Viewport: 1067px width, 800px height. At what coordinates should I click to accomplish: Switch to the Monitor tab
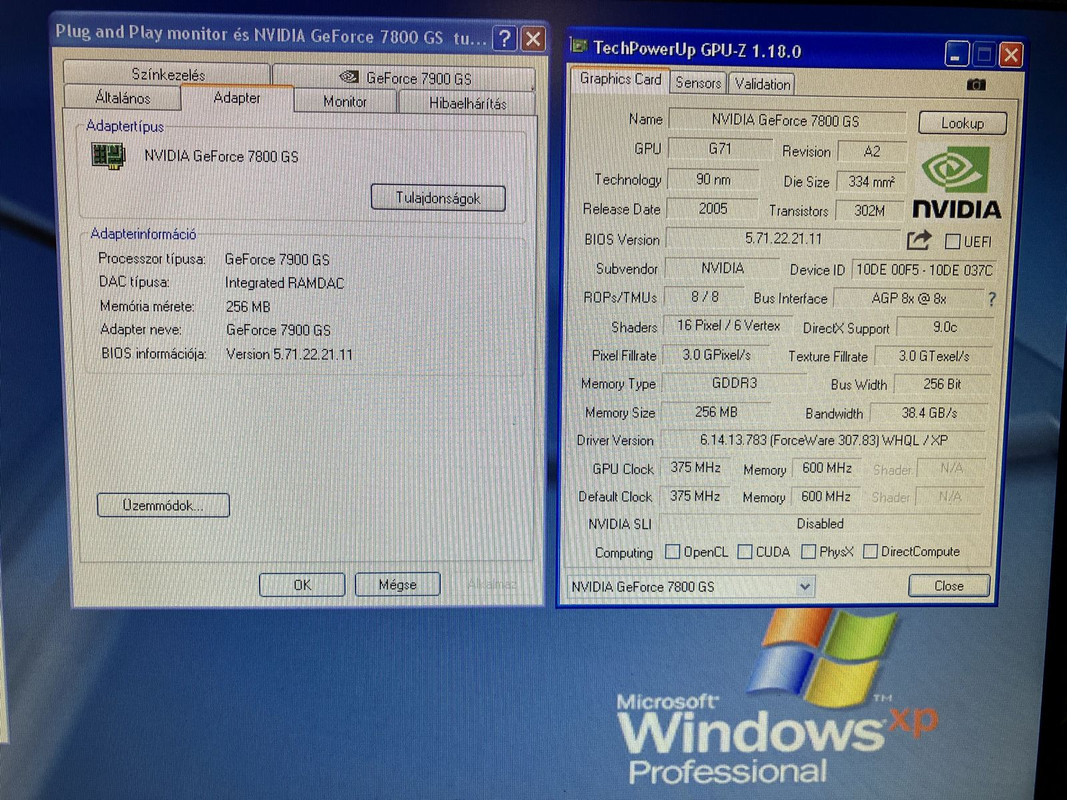coord(344,102)
